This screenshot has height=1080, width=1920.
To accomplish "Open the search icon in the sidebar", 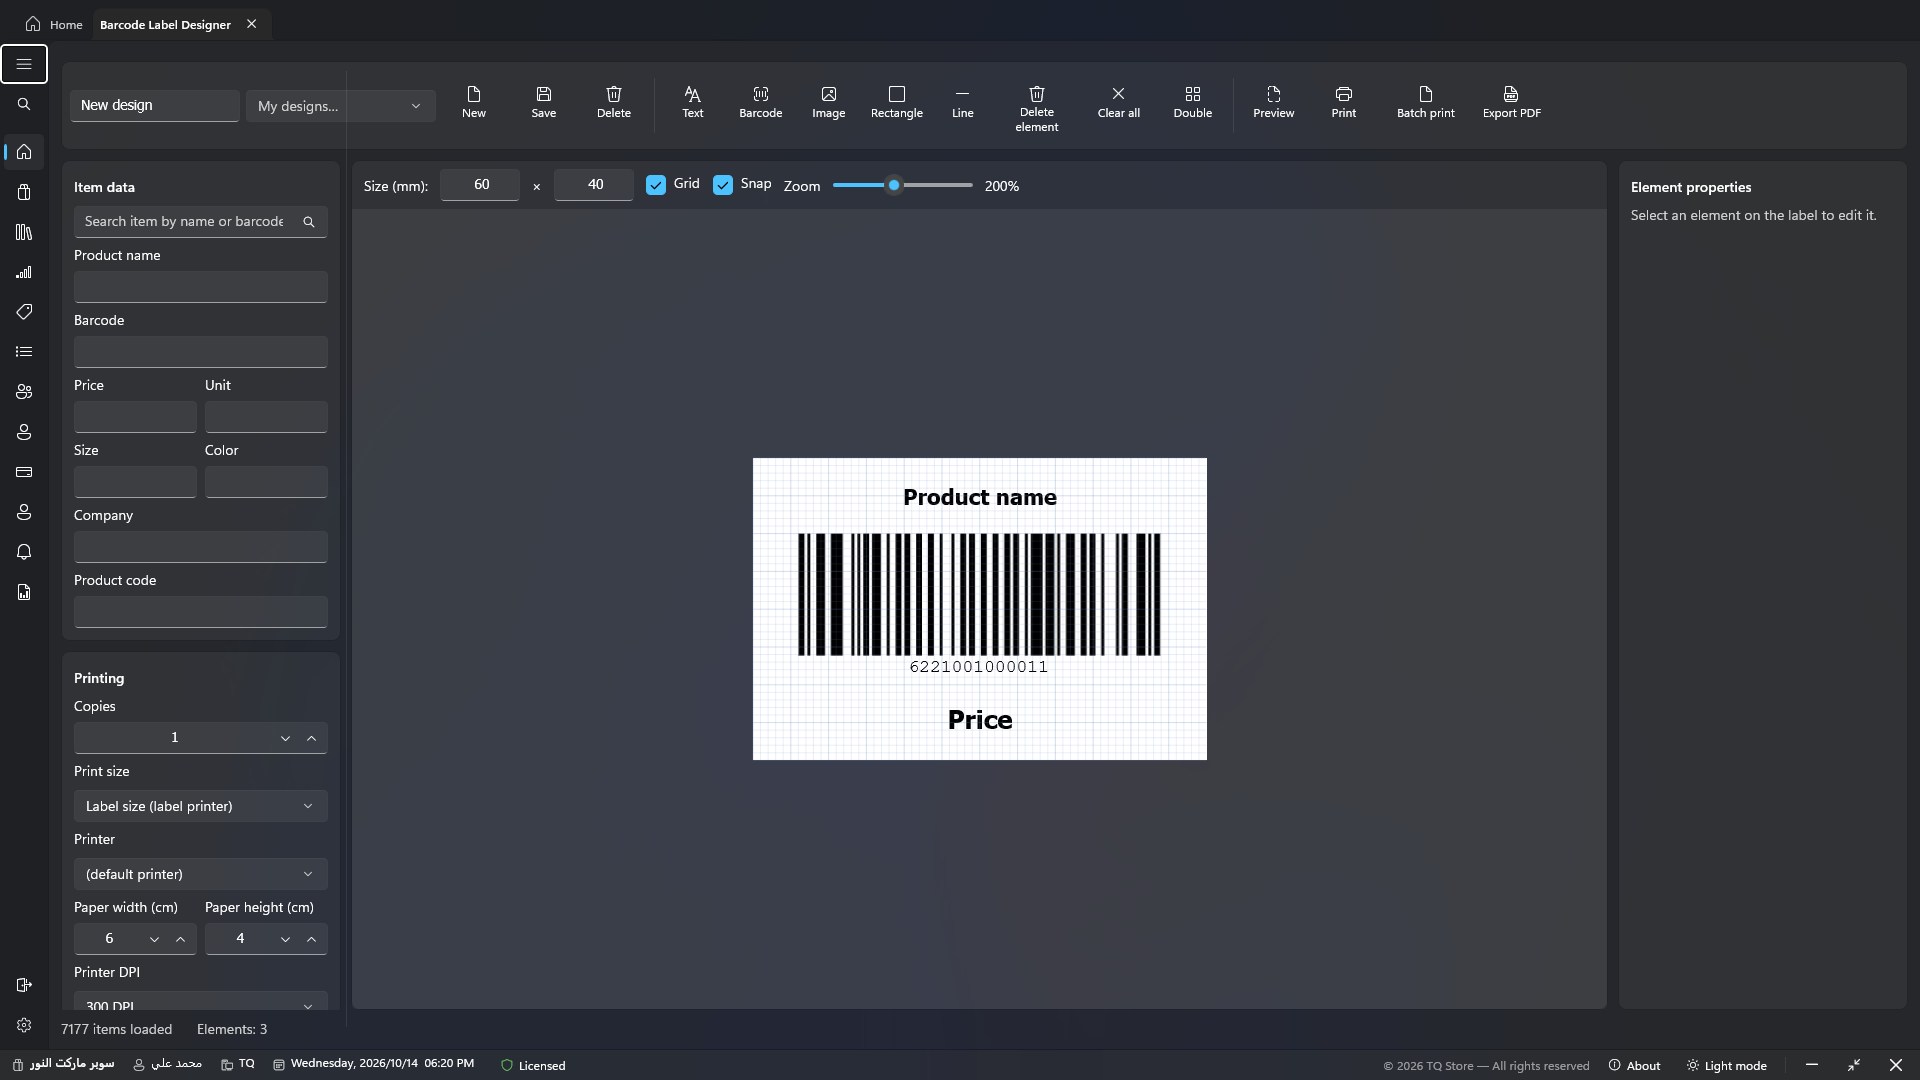I will (x=24, y=104).
